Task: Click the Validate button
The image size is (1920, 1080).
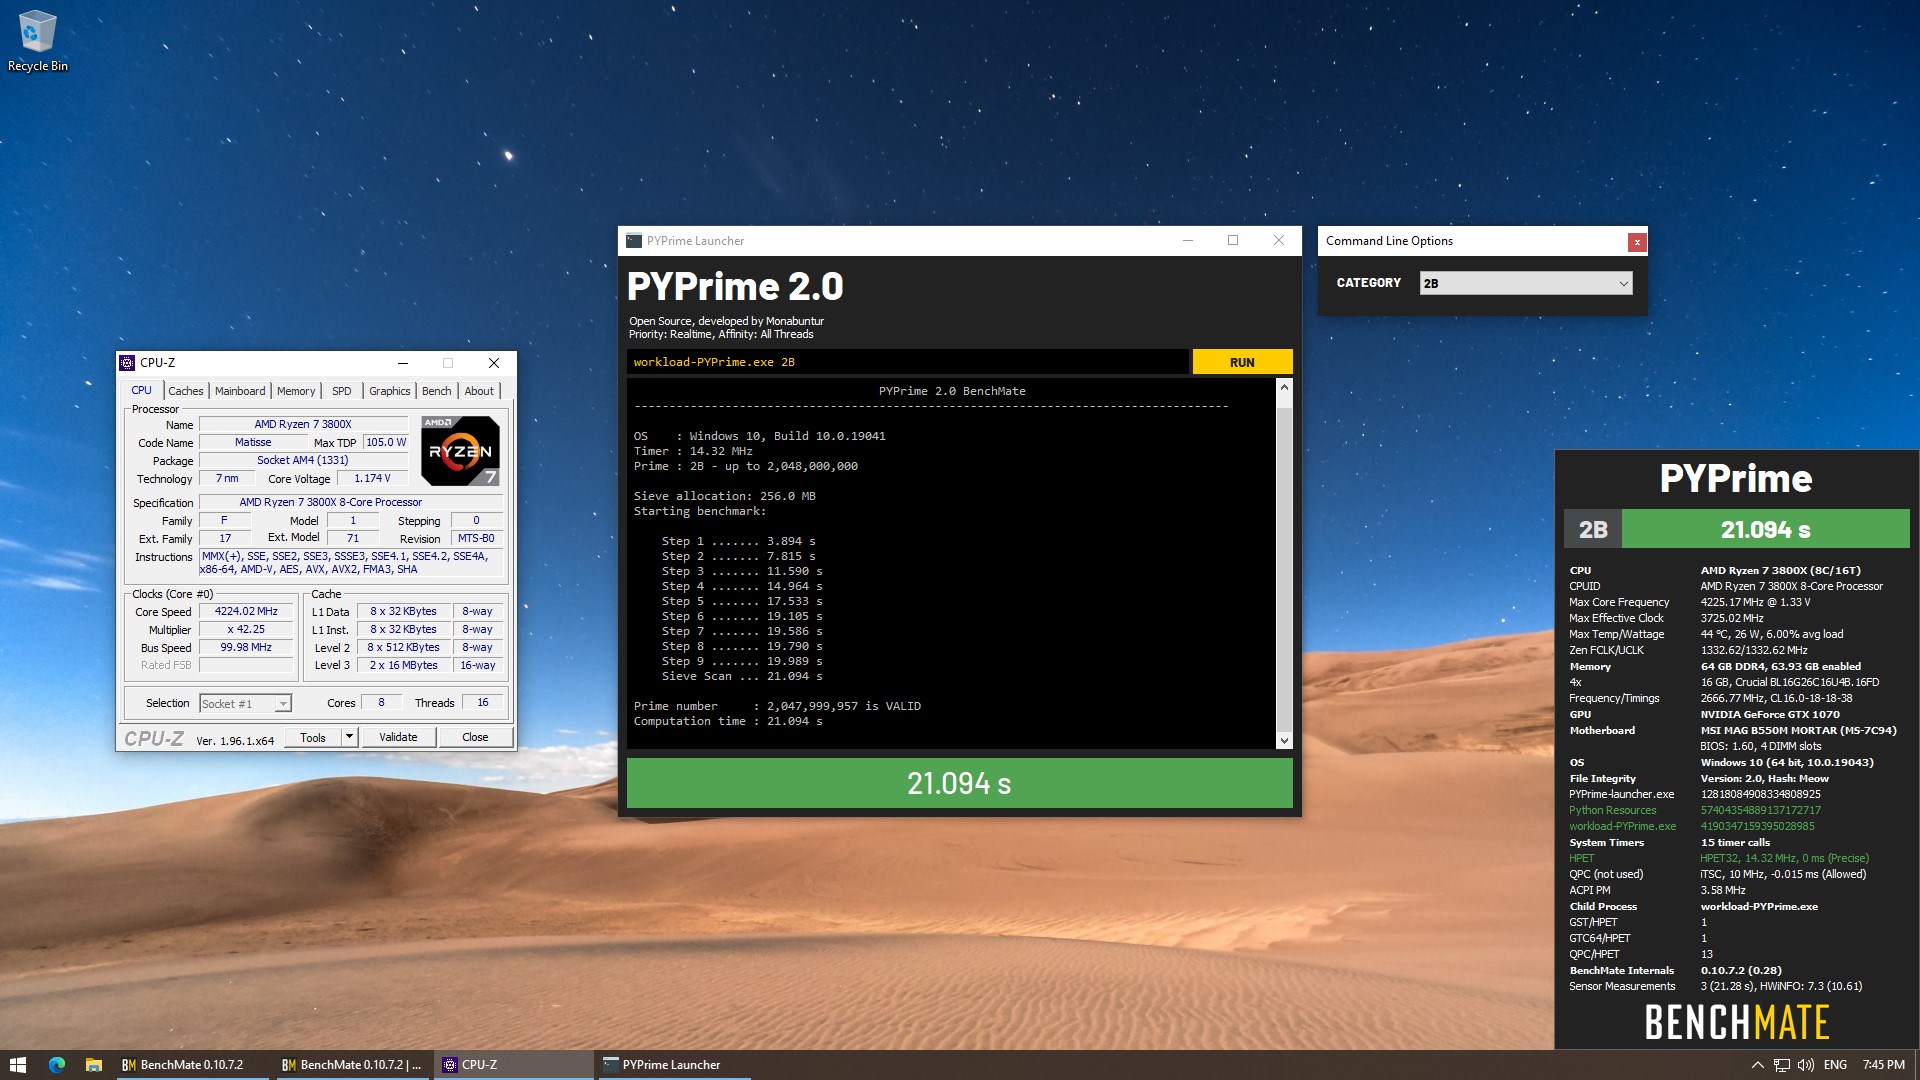Action: [x=398, y=737]
